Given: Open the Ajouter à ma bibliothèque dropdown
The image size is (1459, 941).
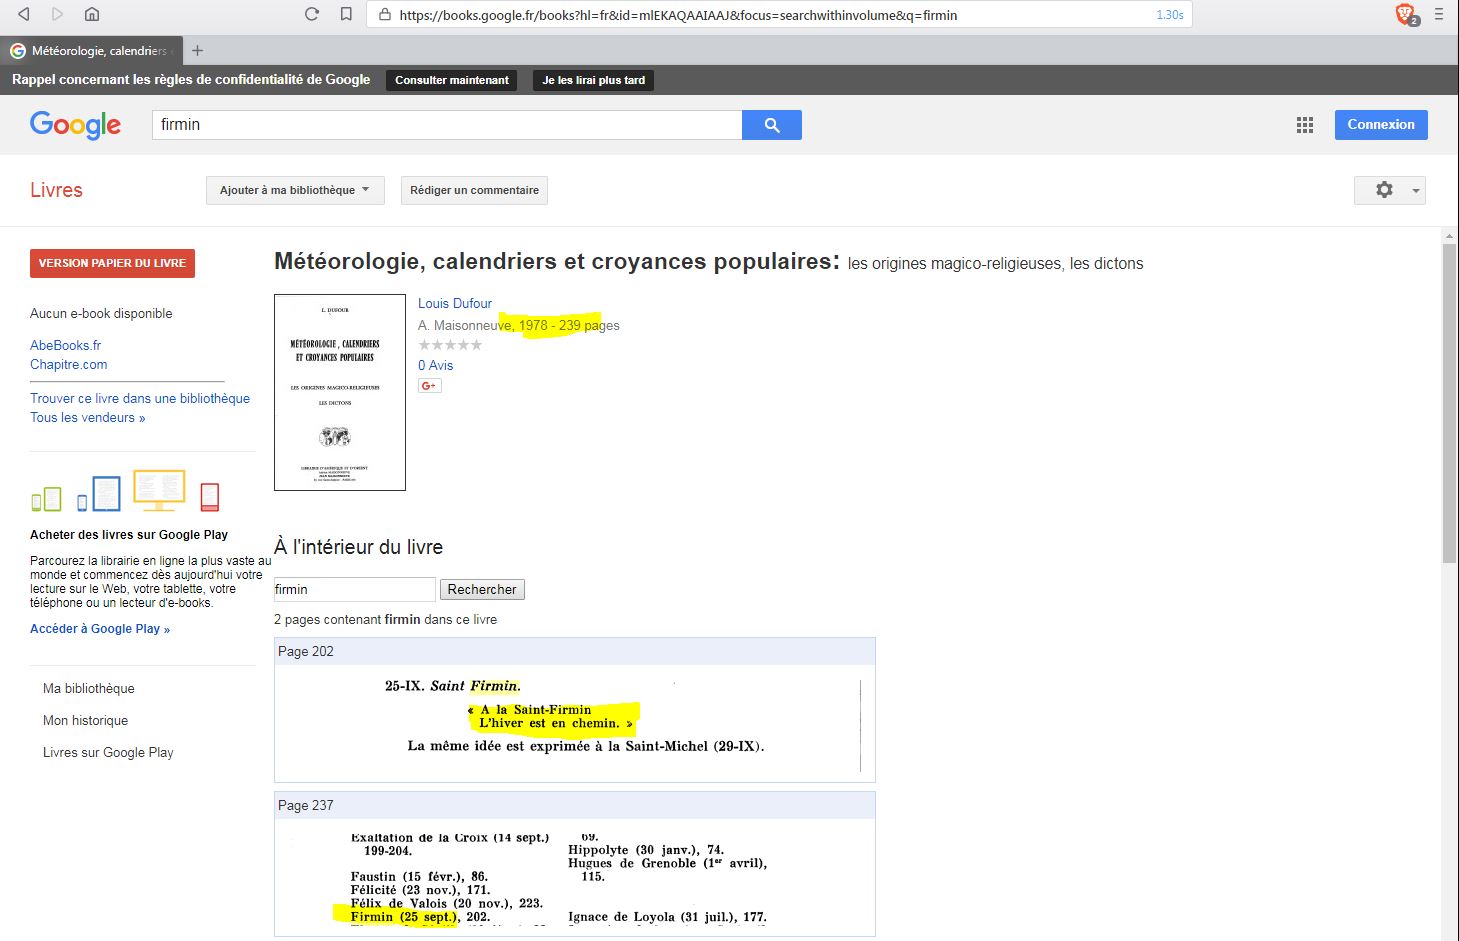Looking at the screenshot, I should (295, 190).
